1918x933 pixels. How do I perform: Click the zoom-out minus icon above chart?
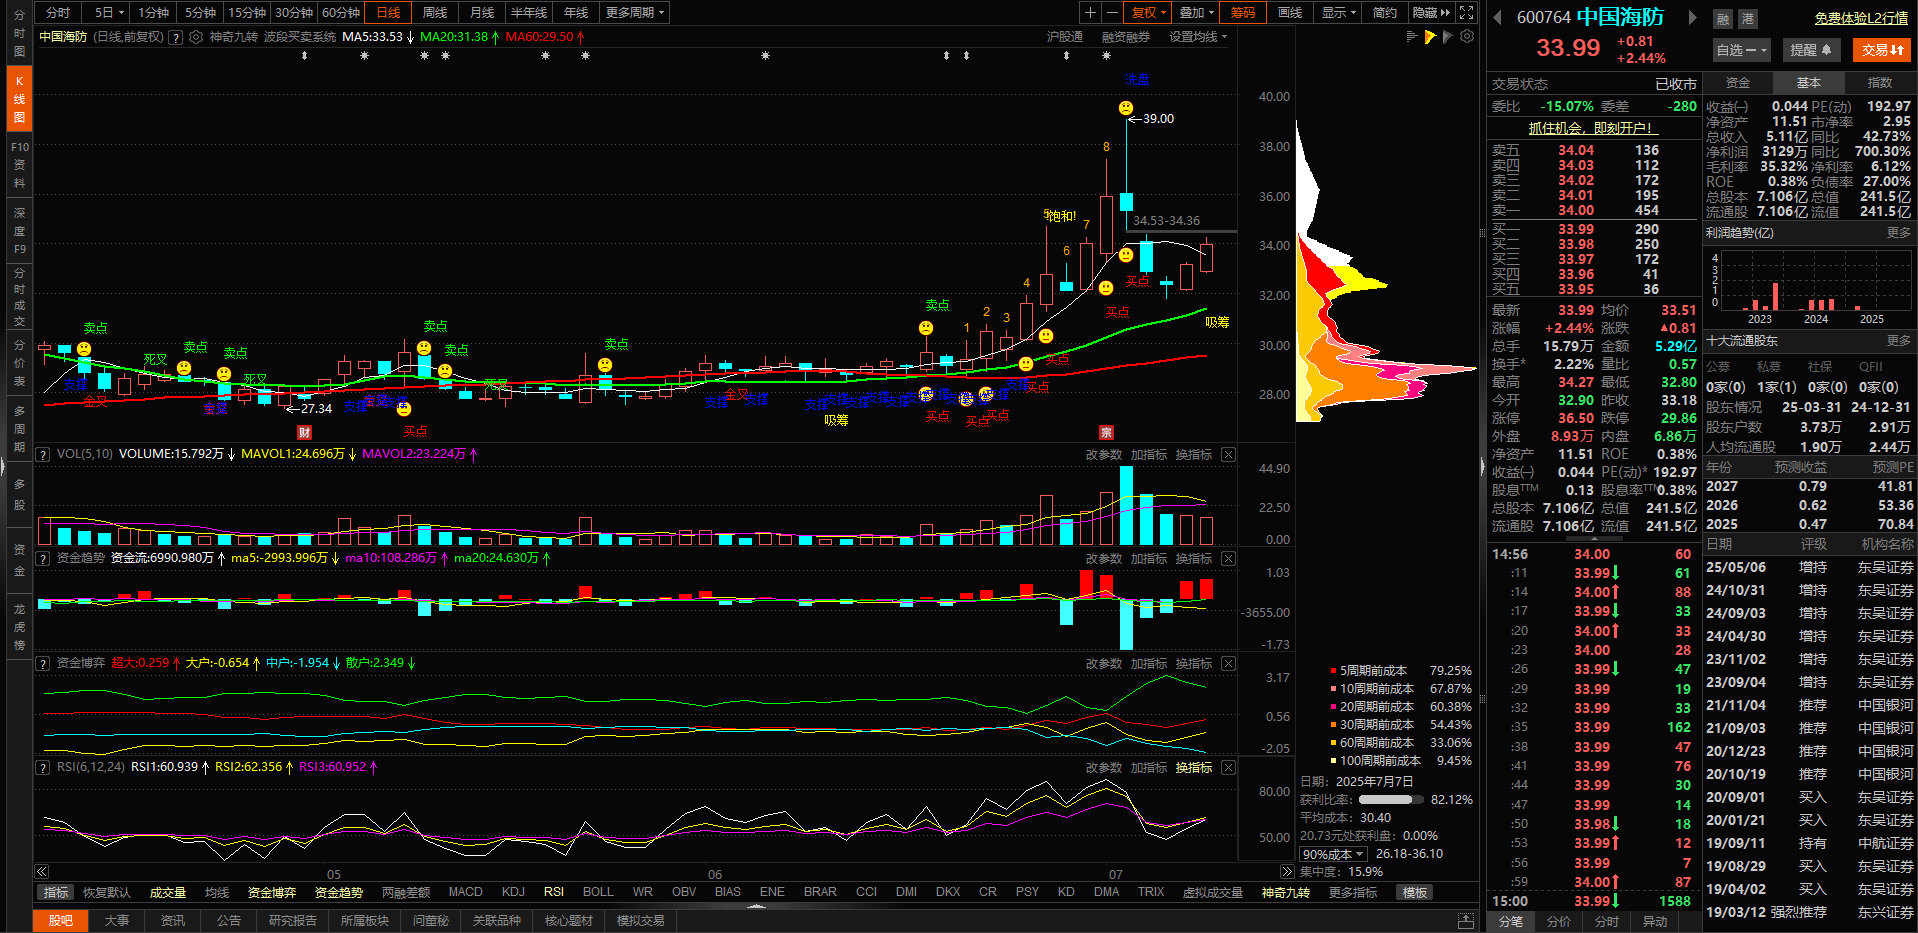(1111, 13)
